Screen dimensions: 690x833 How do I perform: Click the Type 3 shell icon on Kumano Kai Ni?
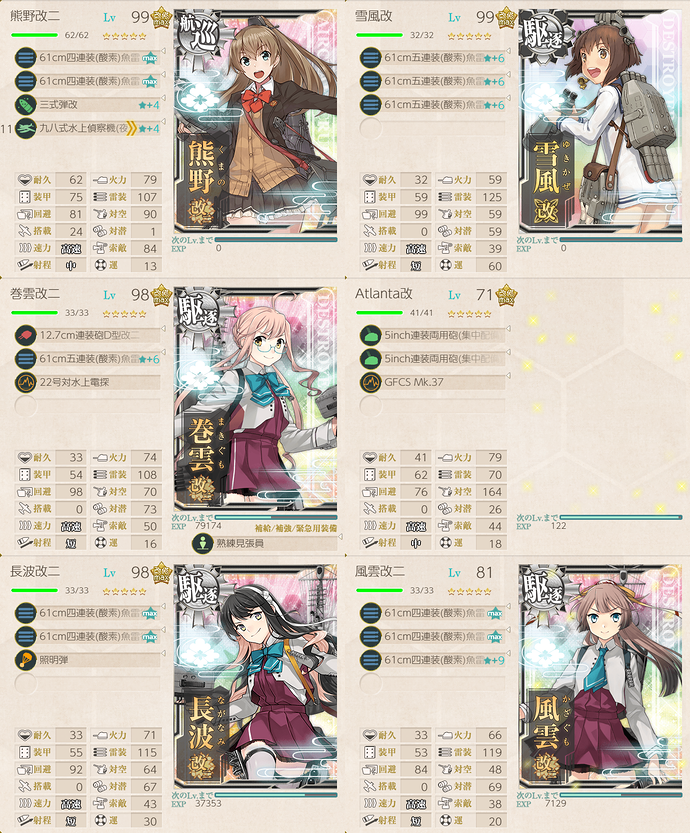tap(25, 105)
